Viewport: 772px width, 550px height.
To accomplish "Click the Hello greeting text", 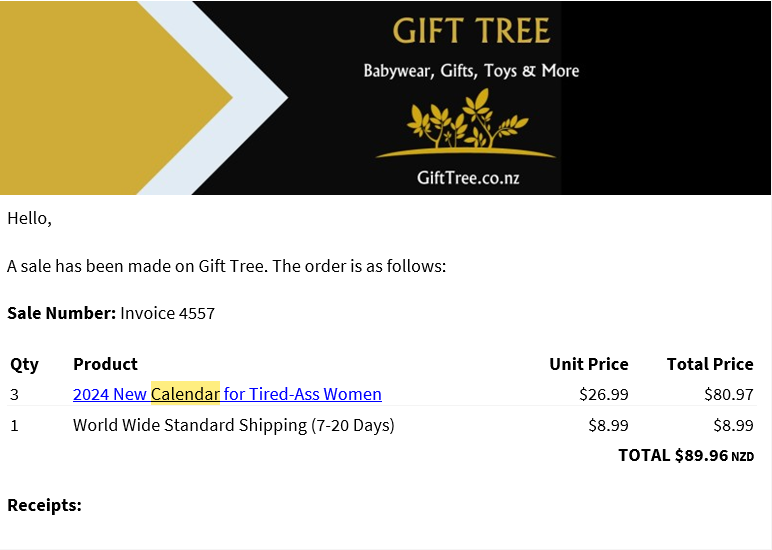I will 29,218.
